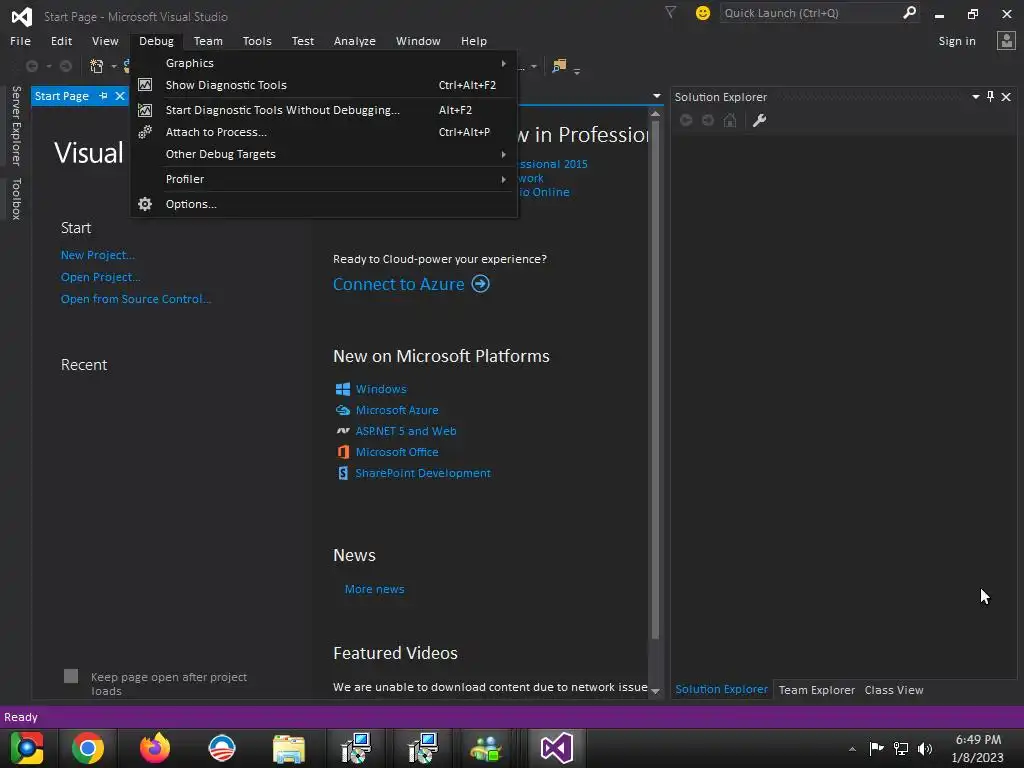Click the Start Page scroll down arrow
The width and height of the screenshot is (1024, 768).
click(x=655, y=691)
